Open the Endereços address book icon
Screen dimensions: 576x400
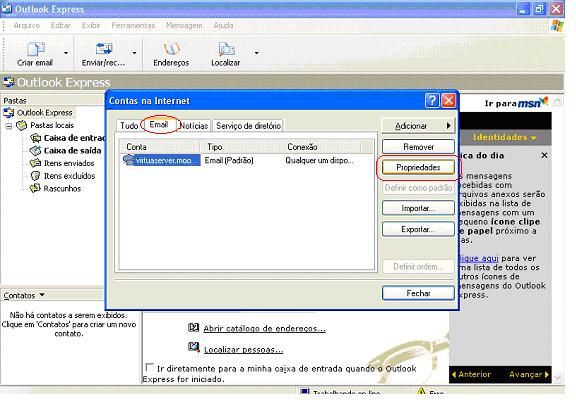171,49
